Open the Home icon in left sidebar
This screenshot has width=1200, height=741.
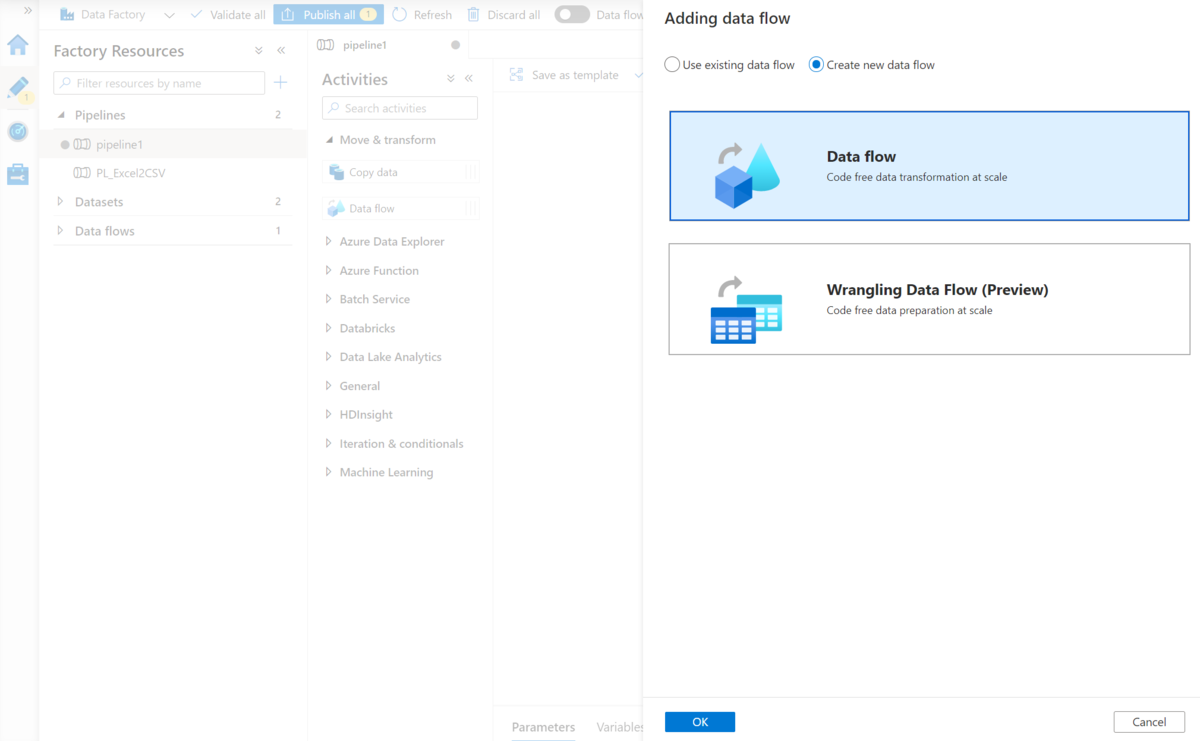point(18,45)
